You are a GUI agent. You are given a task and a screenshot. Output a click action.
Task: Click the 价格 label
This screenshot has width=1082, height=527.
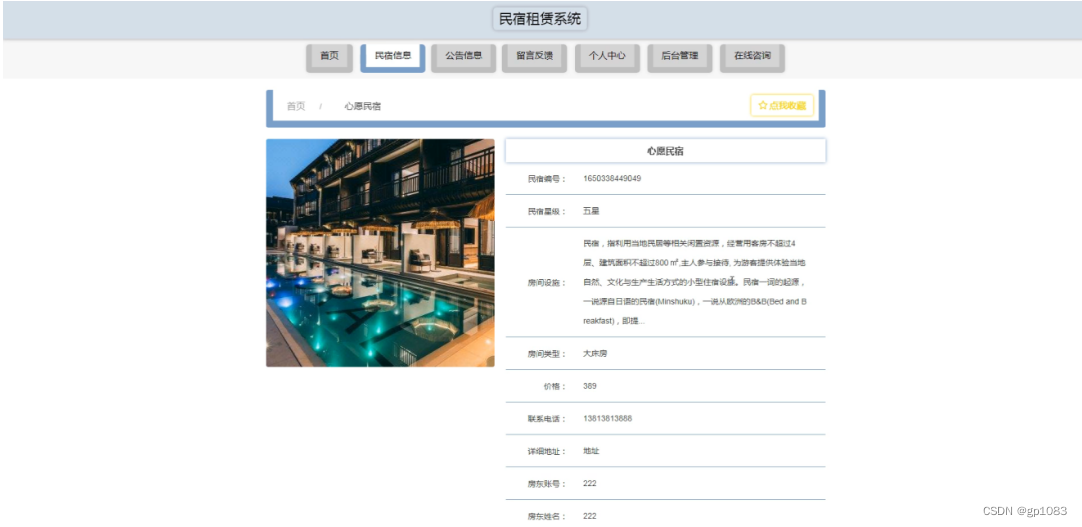pos(555,386)
